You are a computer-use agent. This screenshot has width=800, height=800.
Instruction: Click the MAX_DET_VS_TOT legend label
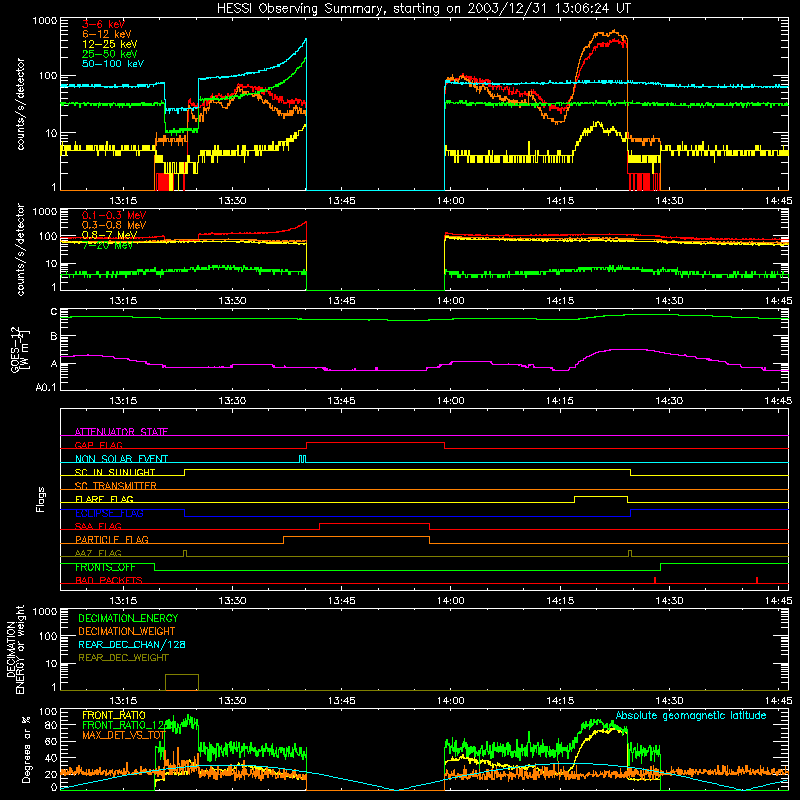pyautogui.click(x=123, y=735)
